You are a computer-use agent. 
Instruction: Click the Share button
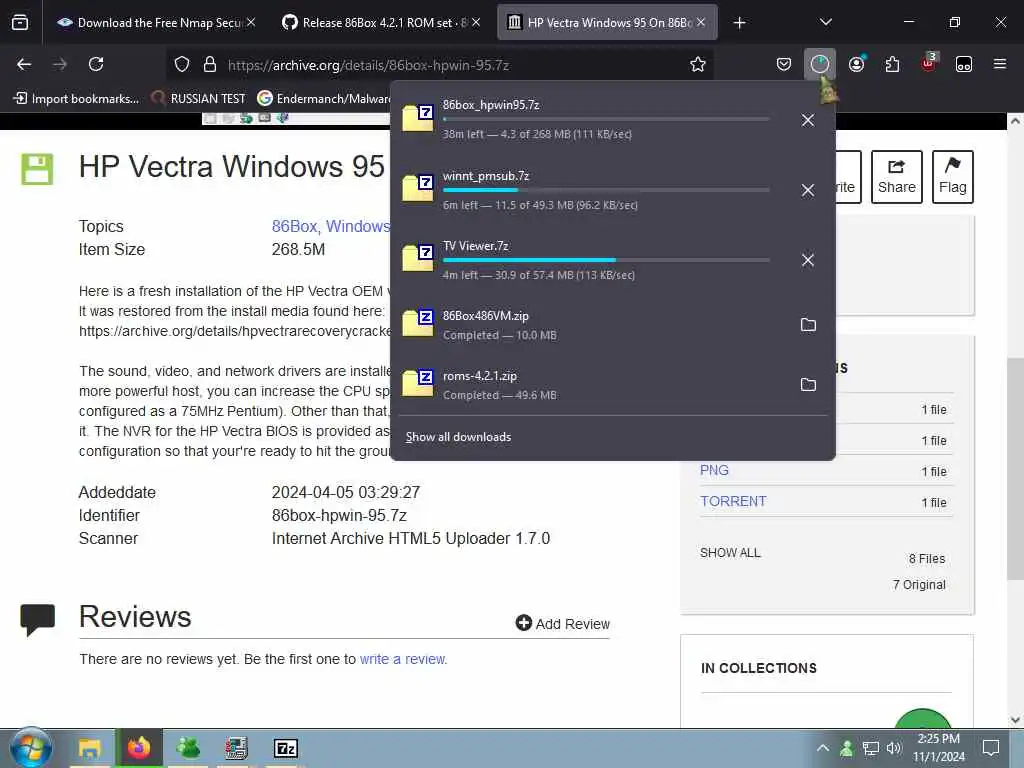coord(896,177)
